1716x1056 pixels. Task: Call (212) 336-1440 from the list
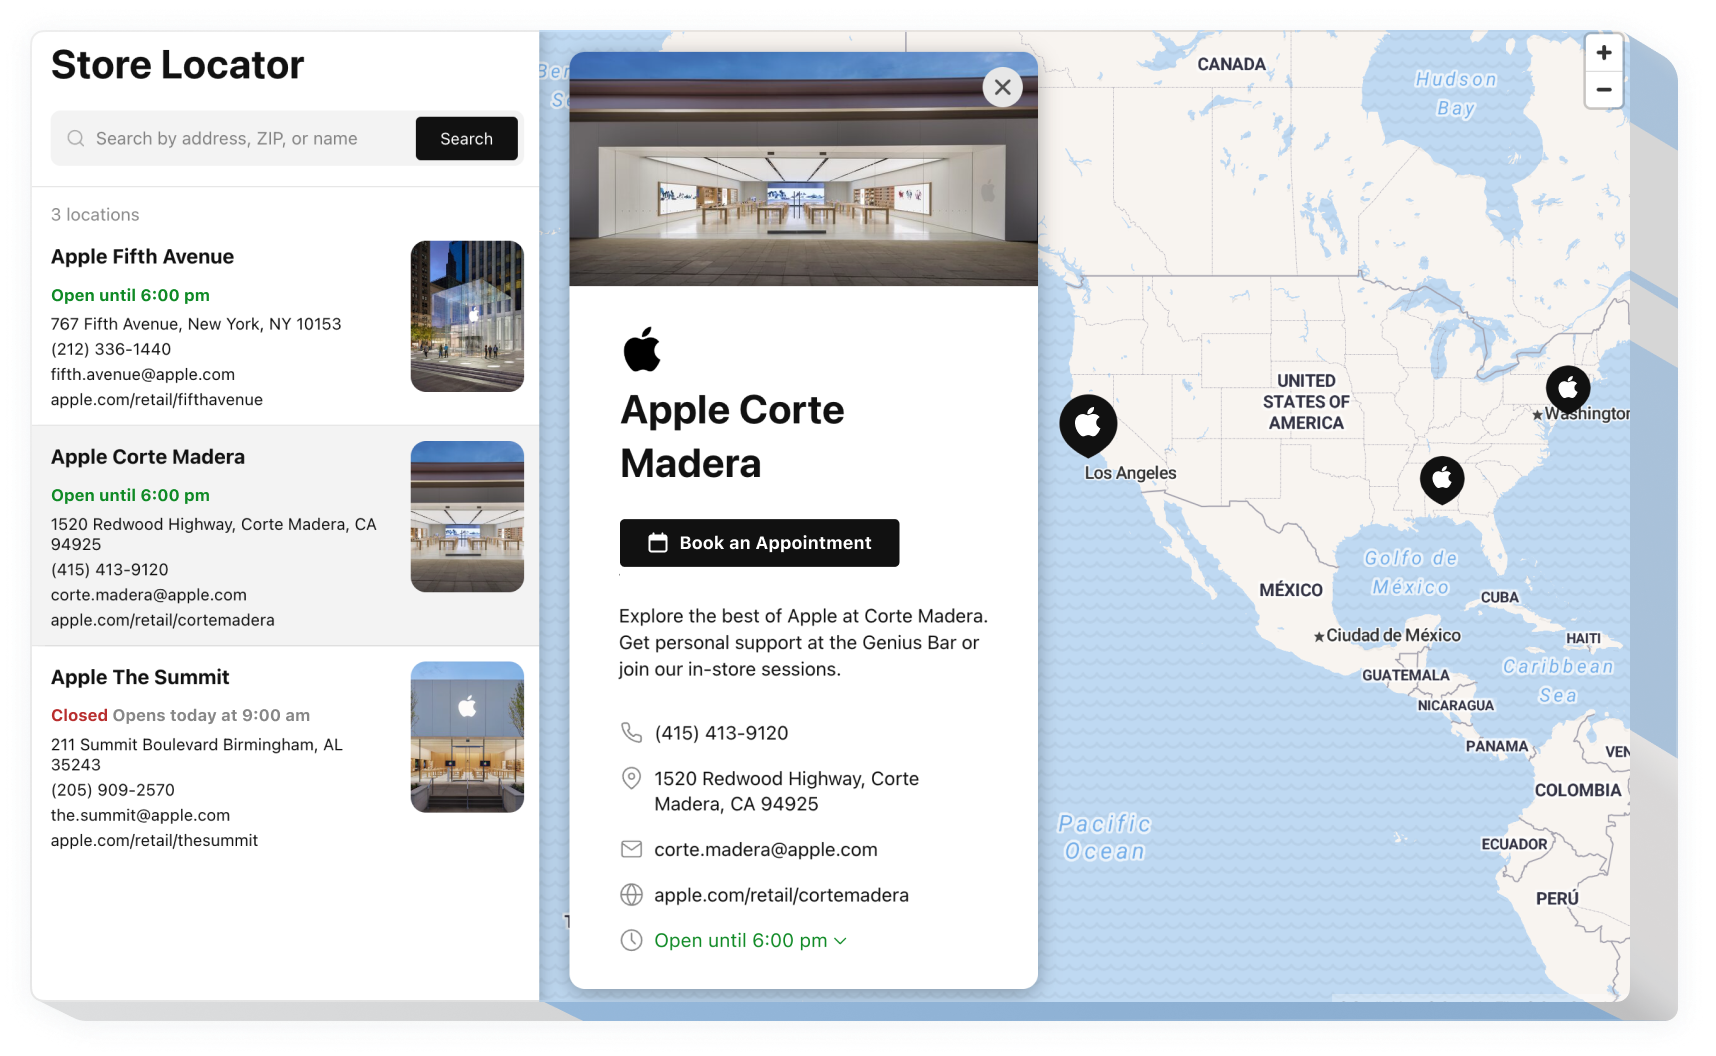[111, 349]
